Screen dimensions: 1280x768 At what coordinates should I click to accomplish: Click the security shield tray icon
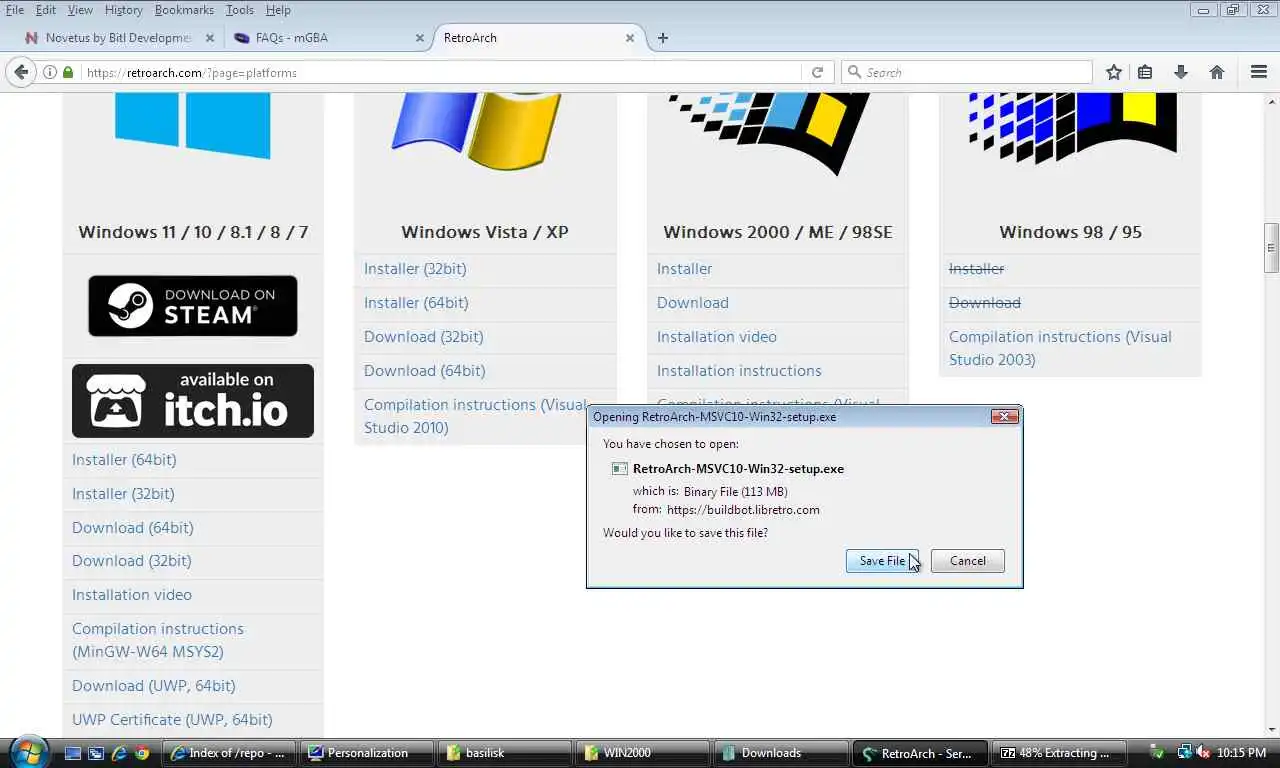1156,752
